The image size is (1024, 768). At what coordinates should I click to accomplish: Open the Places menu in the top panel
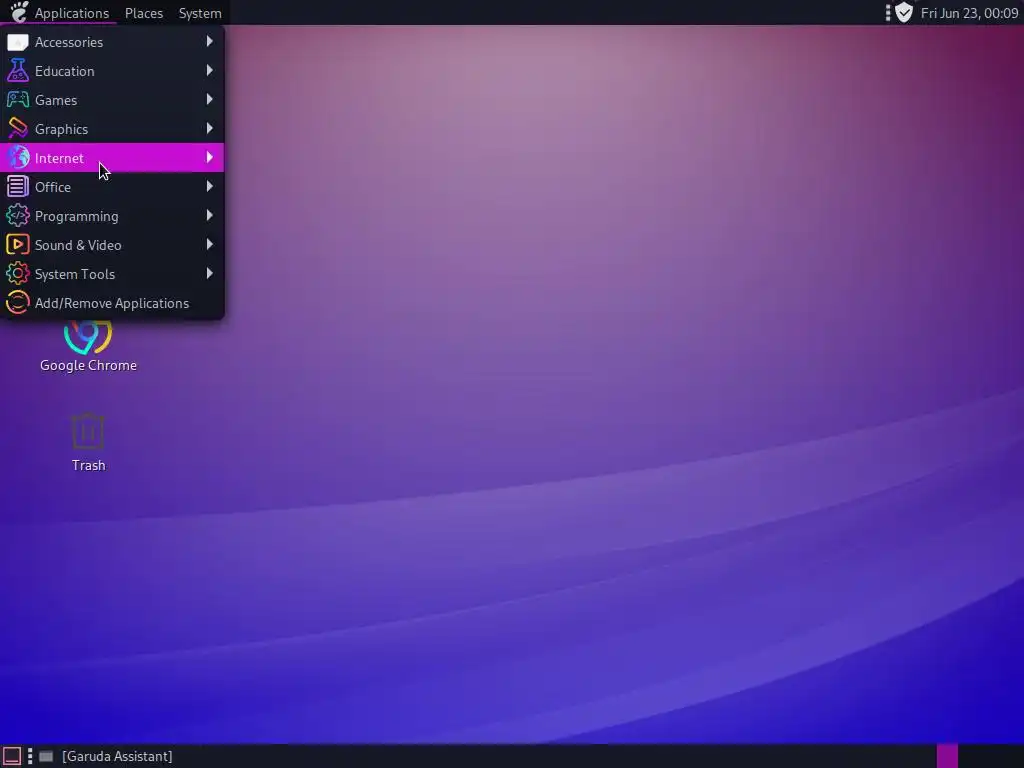[x=144, y=13]
